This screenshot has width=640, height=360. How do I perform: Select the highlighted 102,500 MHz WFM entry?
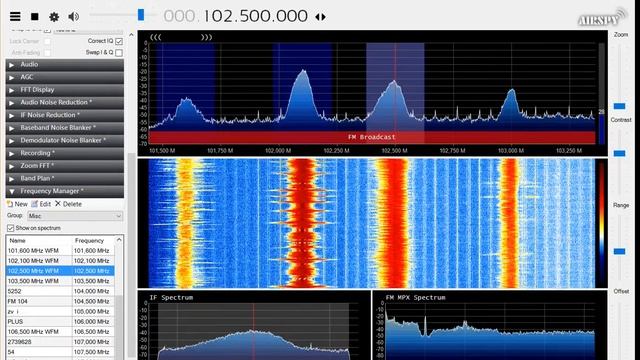coord(60,271)
